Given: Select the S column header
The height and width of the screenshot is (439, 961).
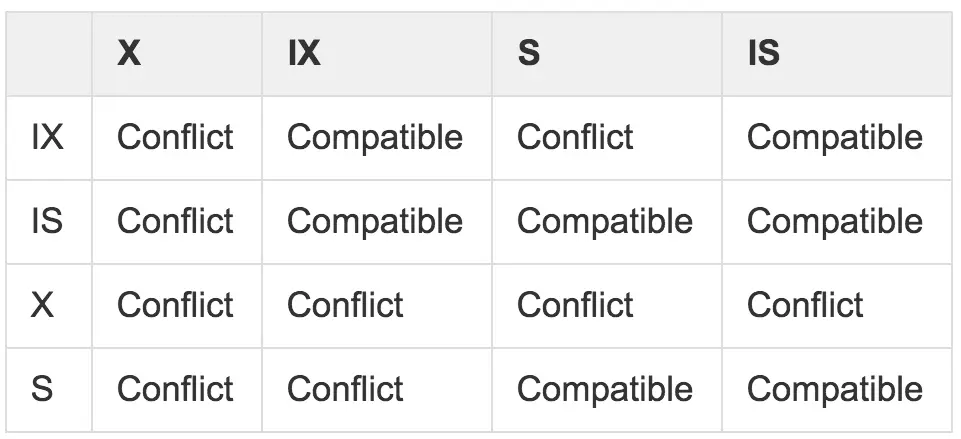Looking at the screenshot, I should tap(529, 53).
